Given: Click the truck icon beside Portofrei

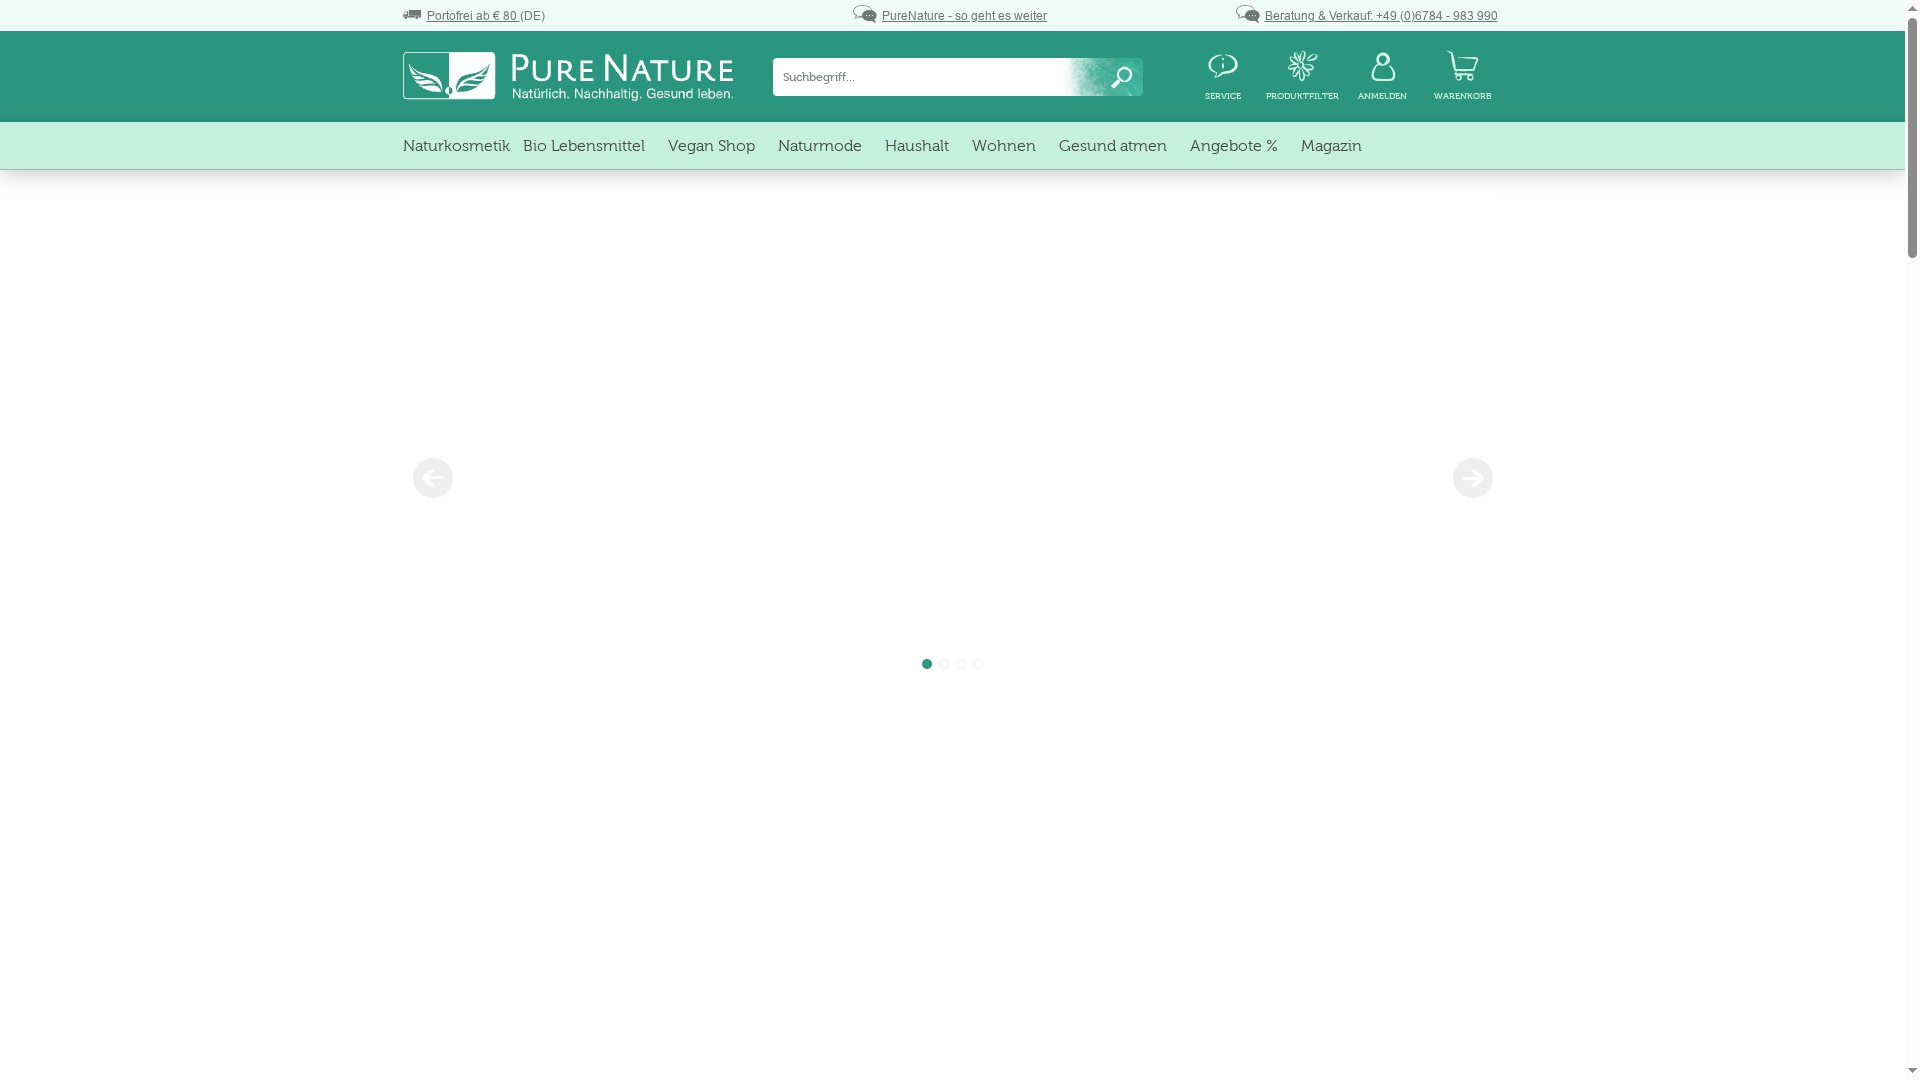Looking at the screenshot, I should pyautogui.click(x=412, y=14).
